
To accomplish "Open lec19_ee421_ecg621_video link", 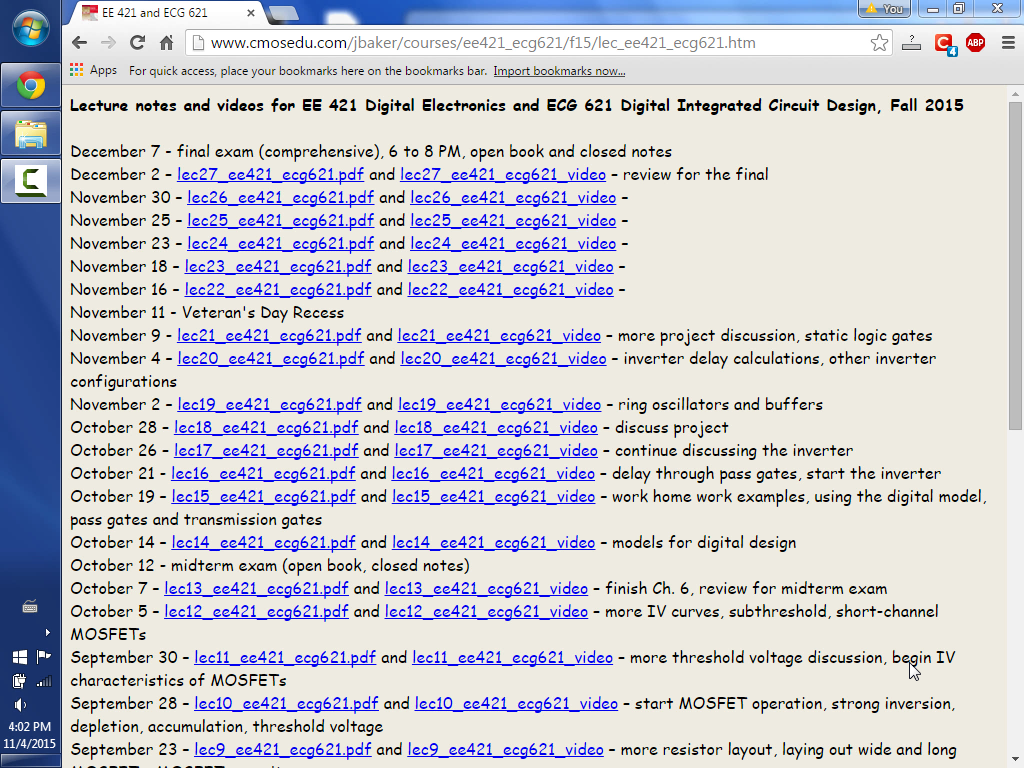I will (499, 404).
